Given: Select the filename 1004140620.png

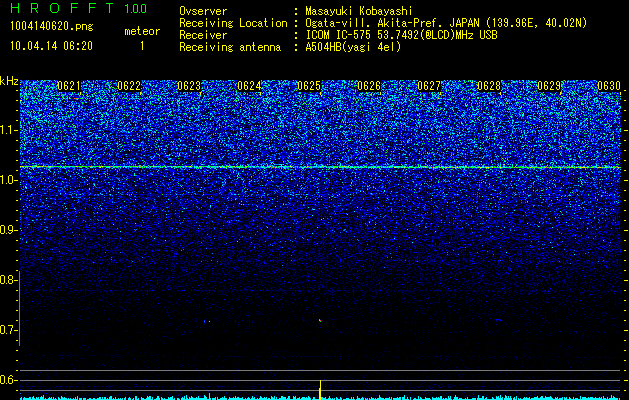Looking at the screenshot, I should (x=52, y=27).
